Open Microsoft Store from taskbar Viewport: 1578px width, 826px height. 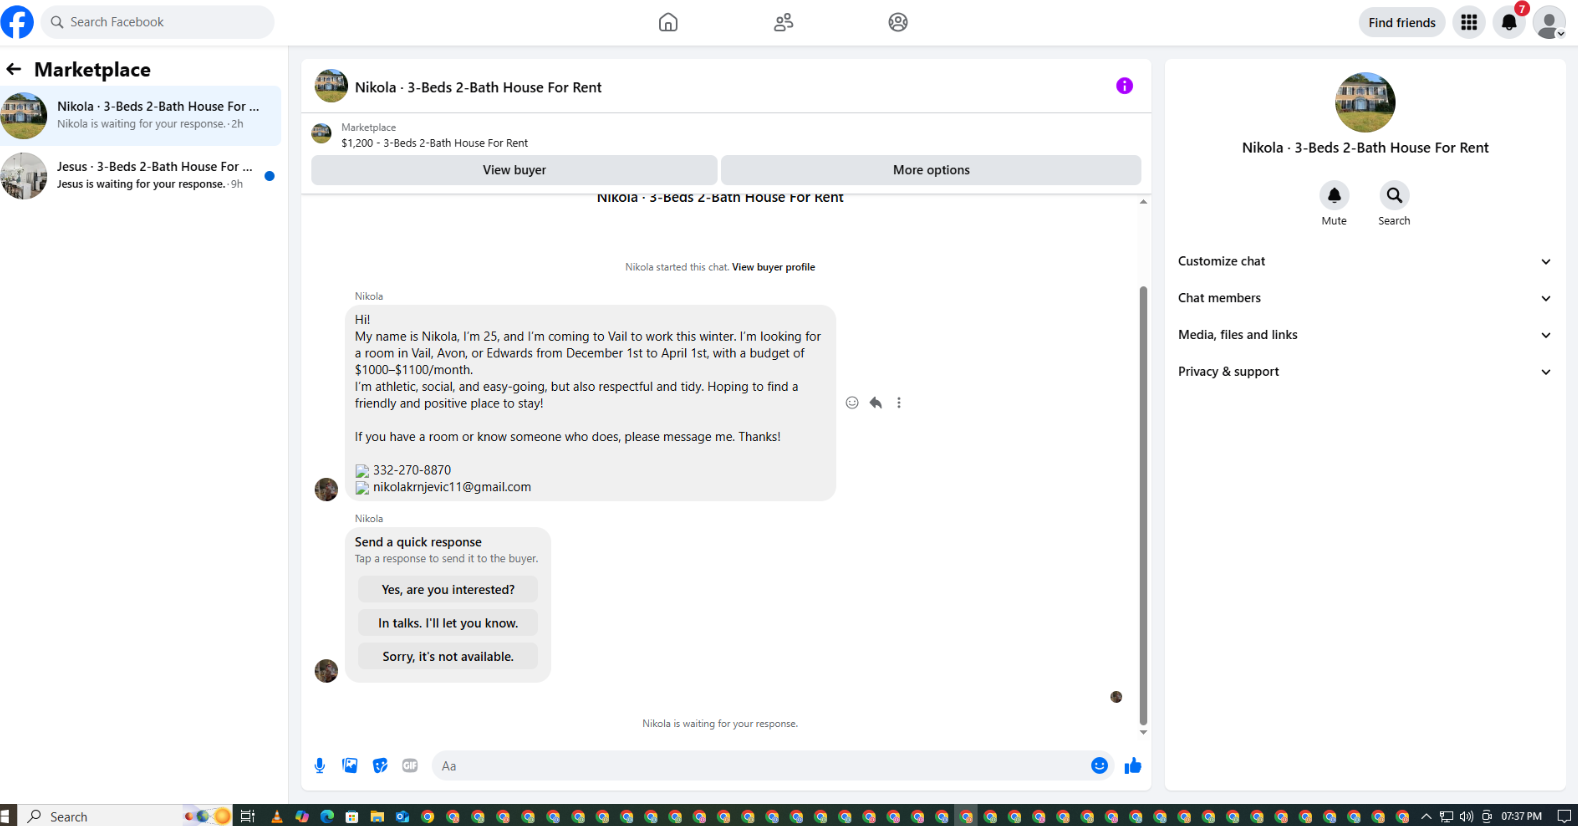pos(352,817)
